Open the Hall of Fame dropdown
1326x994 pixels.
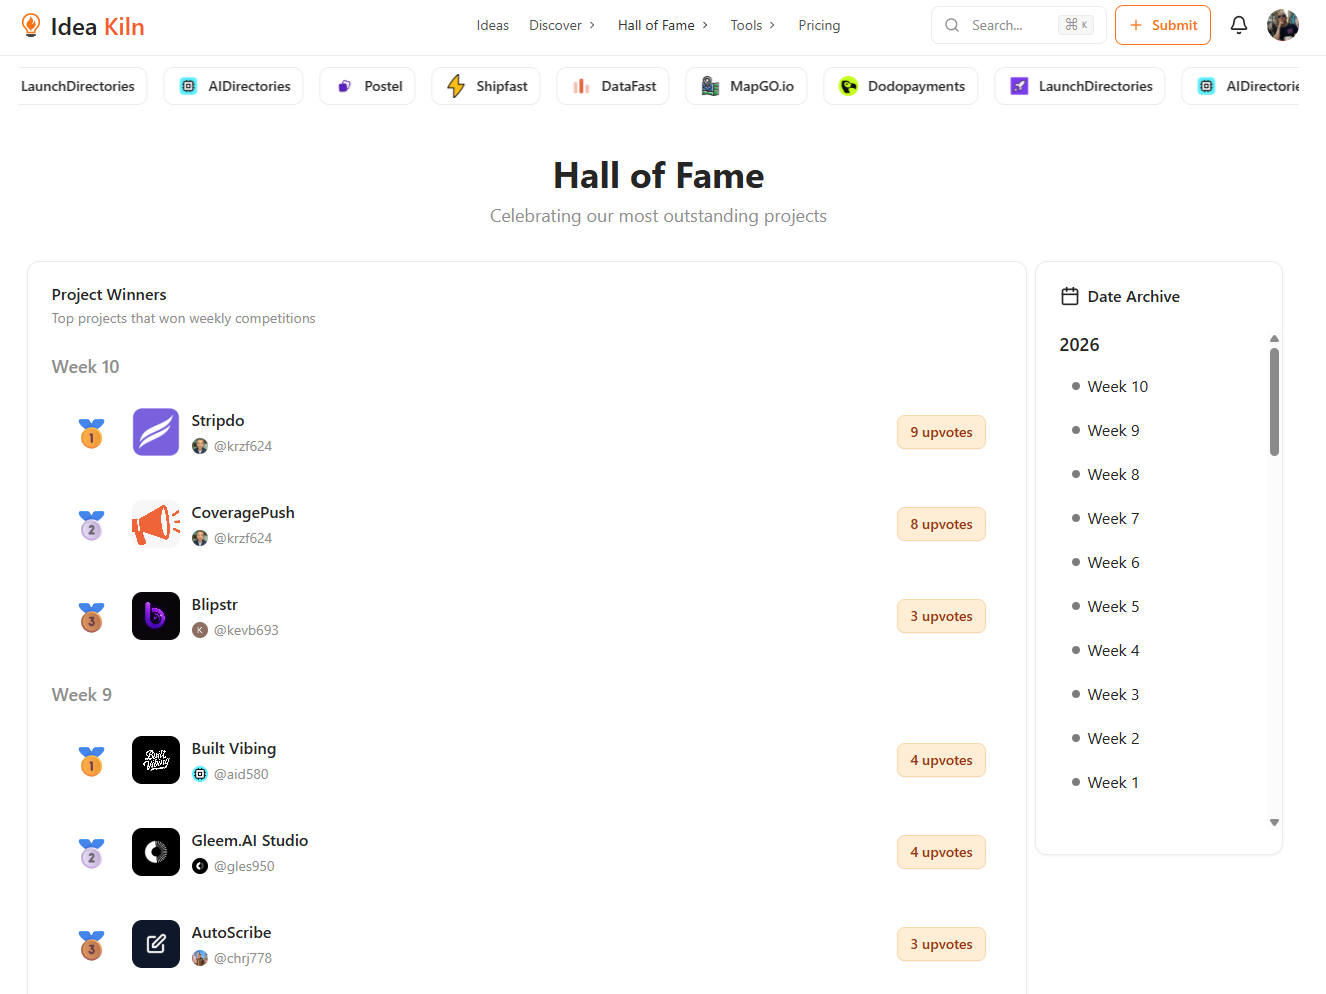coord(657,25)
